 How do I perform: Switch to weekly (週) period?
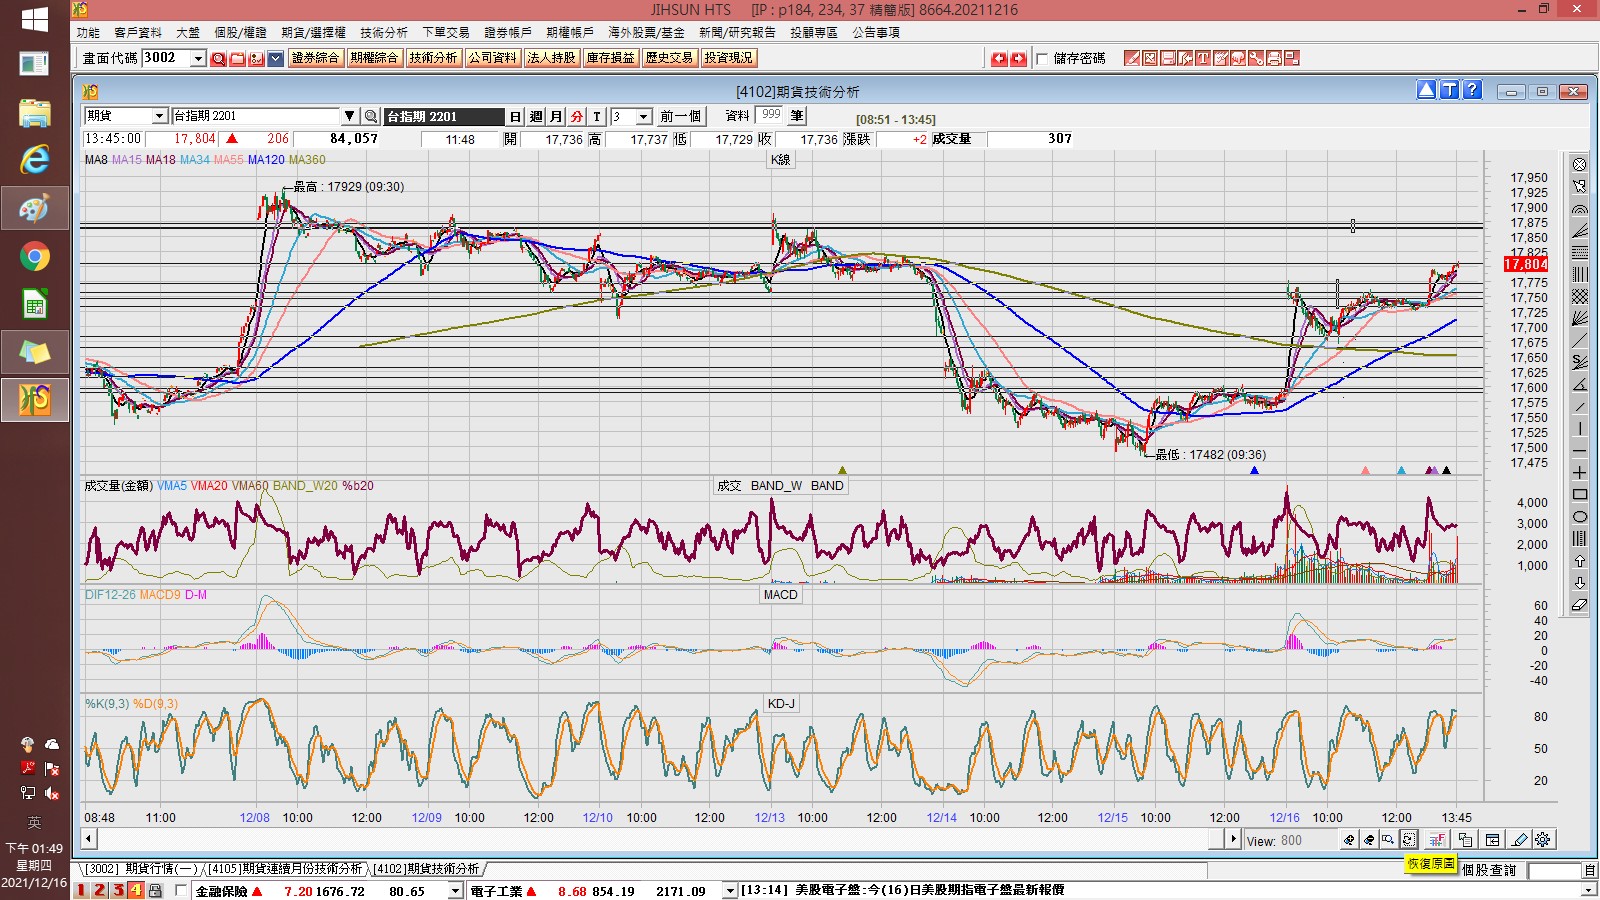click(536, 117)
